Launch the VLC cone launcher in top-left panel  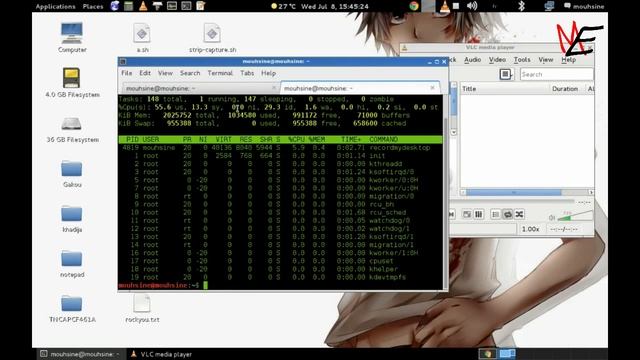pyautogui.click(x=143, y=6)
